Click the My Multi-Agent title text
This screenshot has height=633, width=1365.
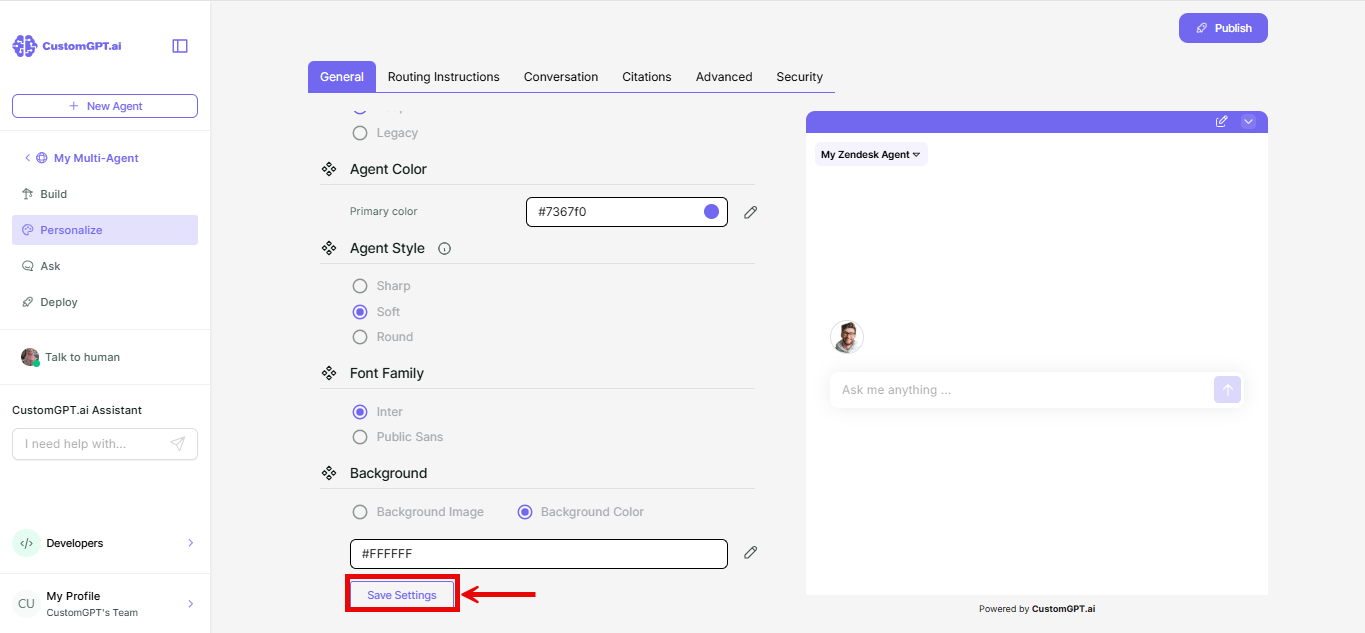pyautogui.click(x=96, y=158)
